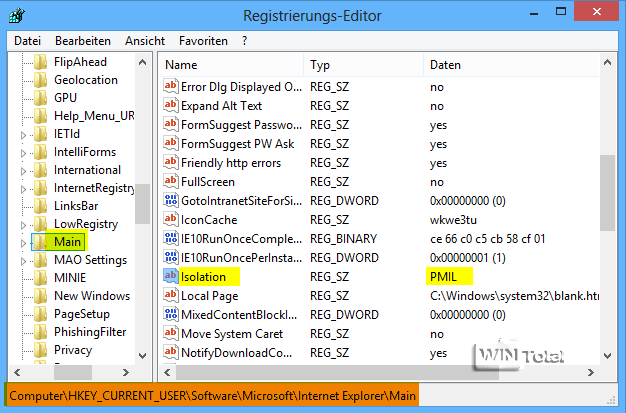Maximize the Registrierungs-Editor window

(x=561, y=12)
